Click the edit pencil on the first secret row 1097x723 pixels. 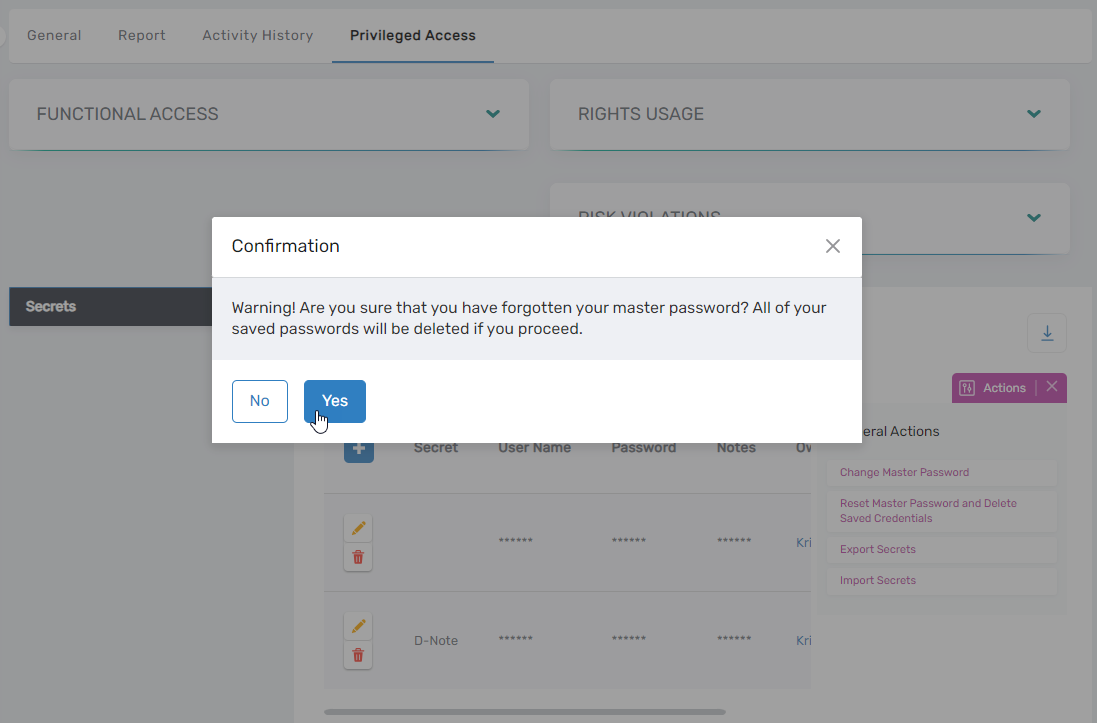(x=357, y=528)
